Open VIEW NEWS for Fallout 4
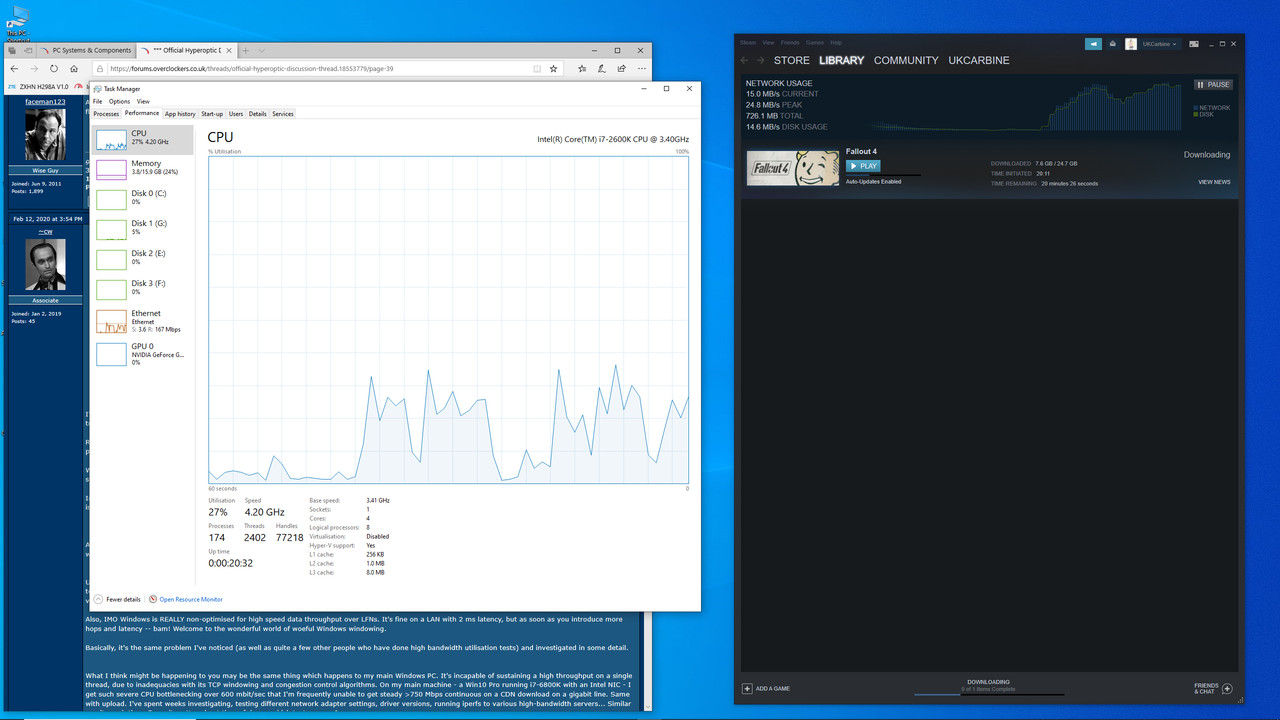Viewport: 1280px width, 720px height. coord(1214,182)
